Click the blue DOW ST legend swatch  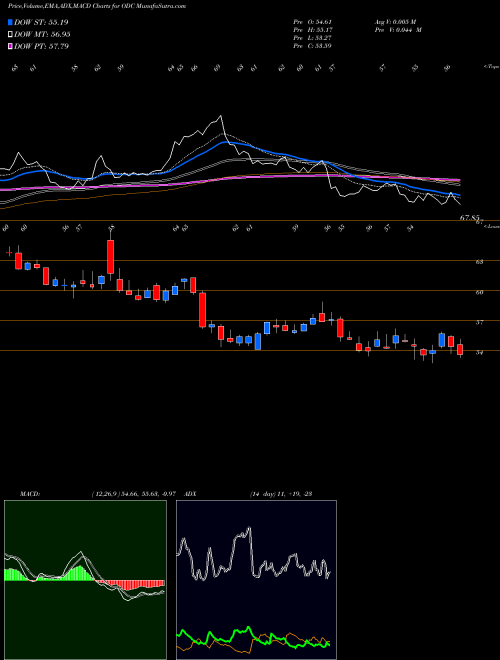11,22
